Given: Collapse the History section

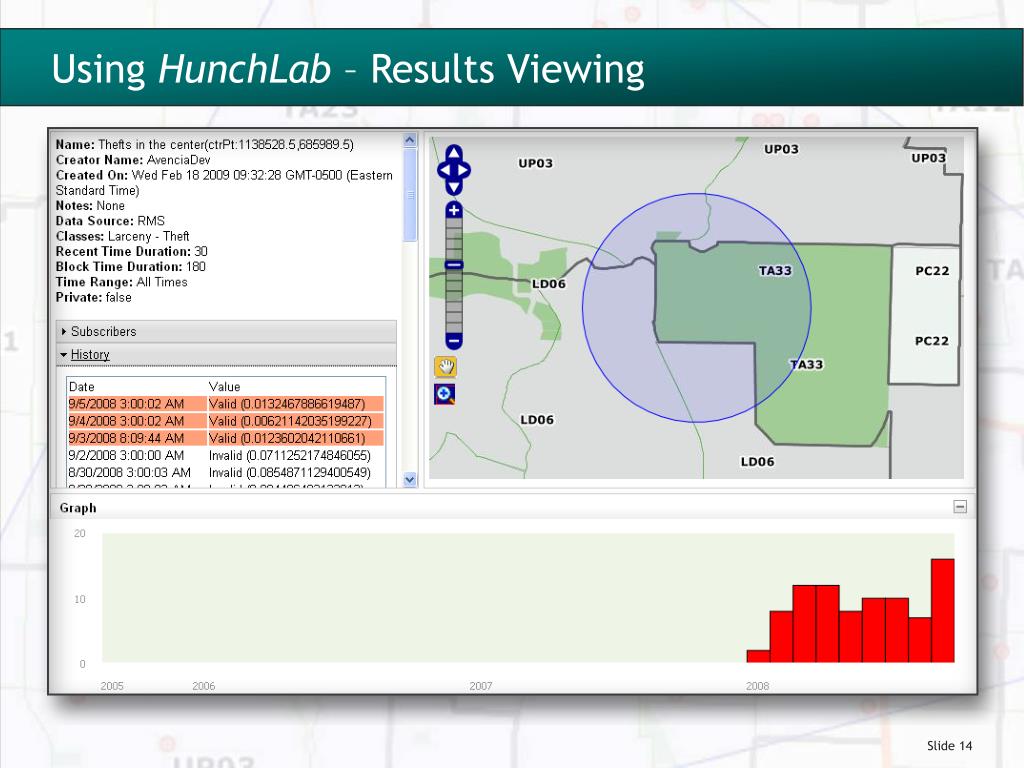Looking at the screenshot, I should (226, 354).
